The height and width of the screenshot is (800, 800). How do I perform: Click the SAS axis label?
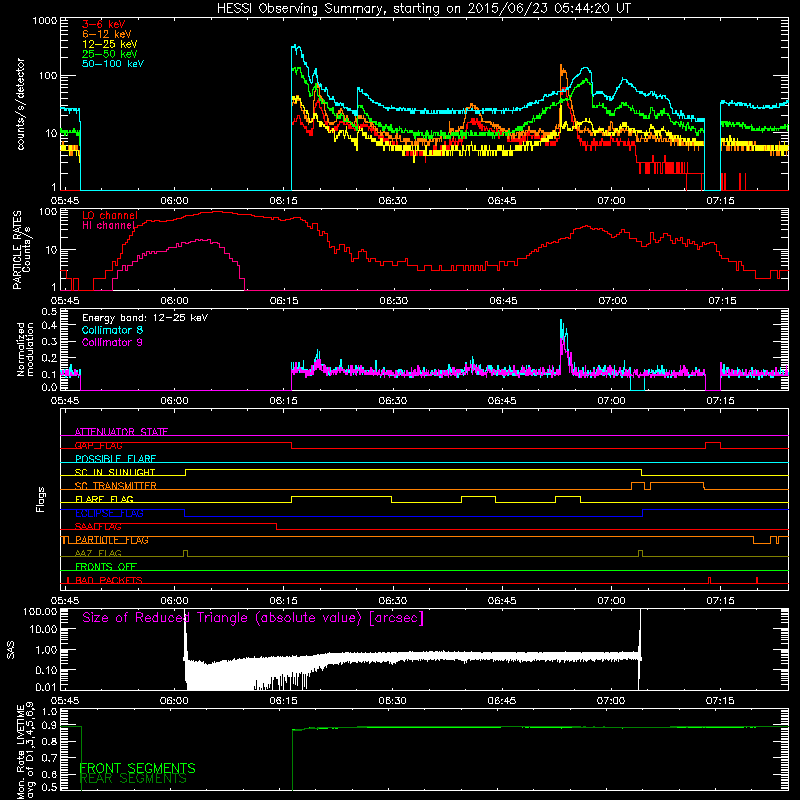(x=11, y=650)
